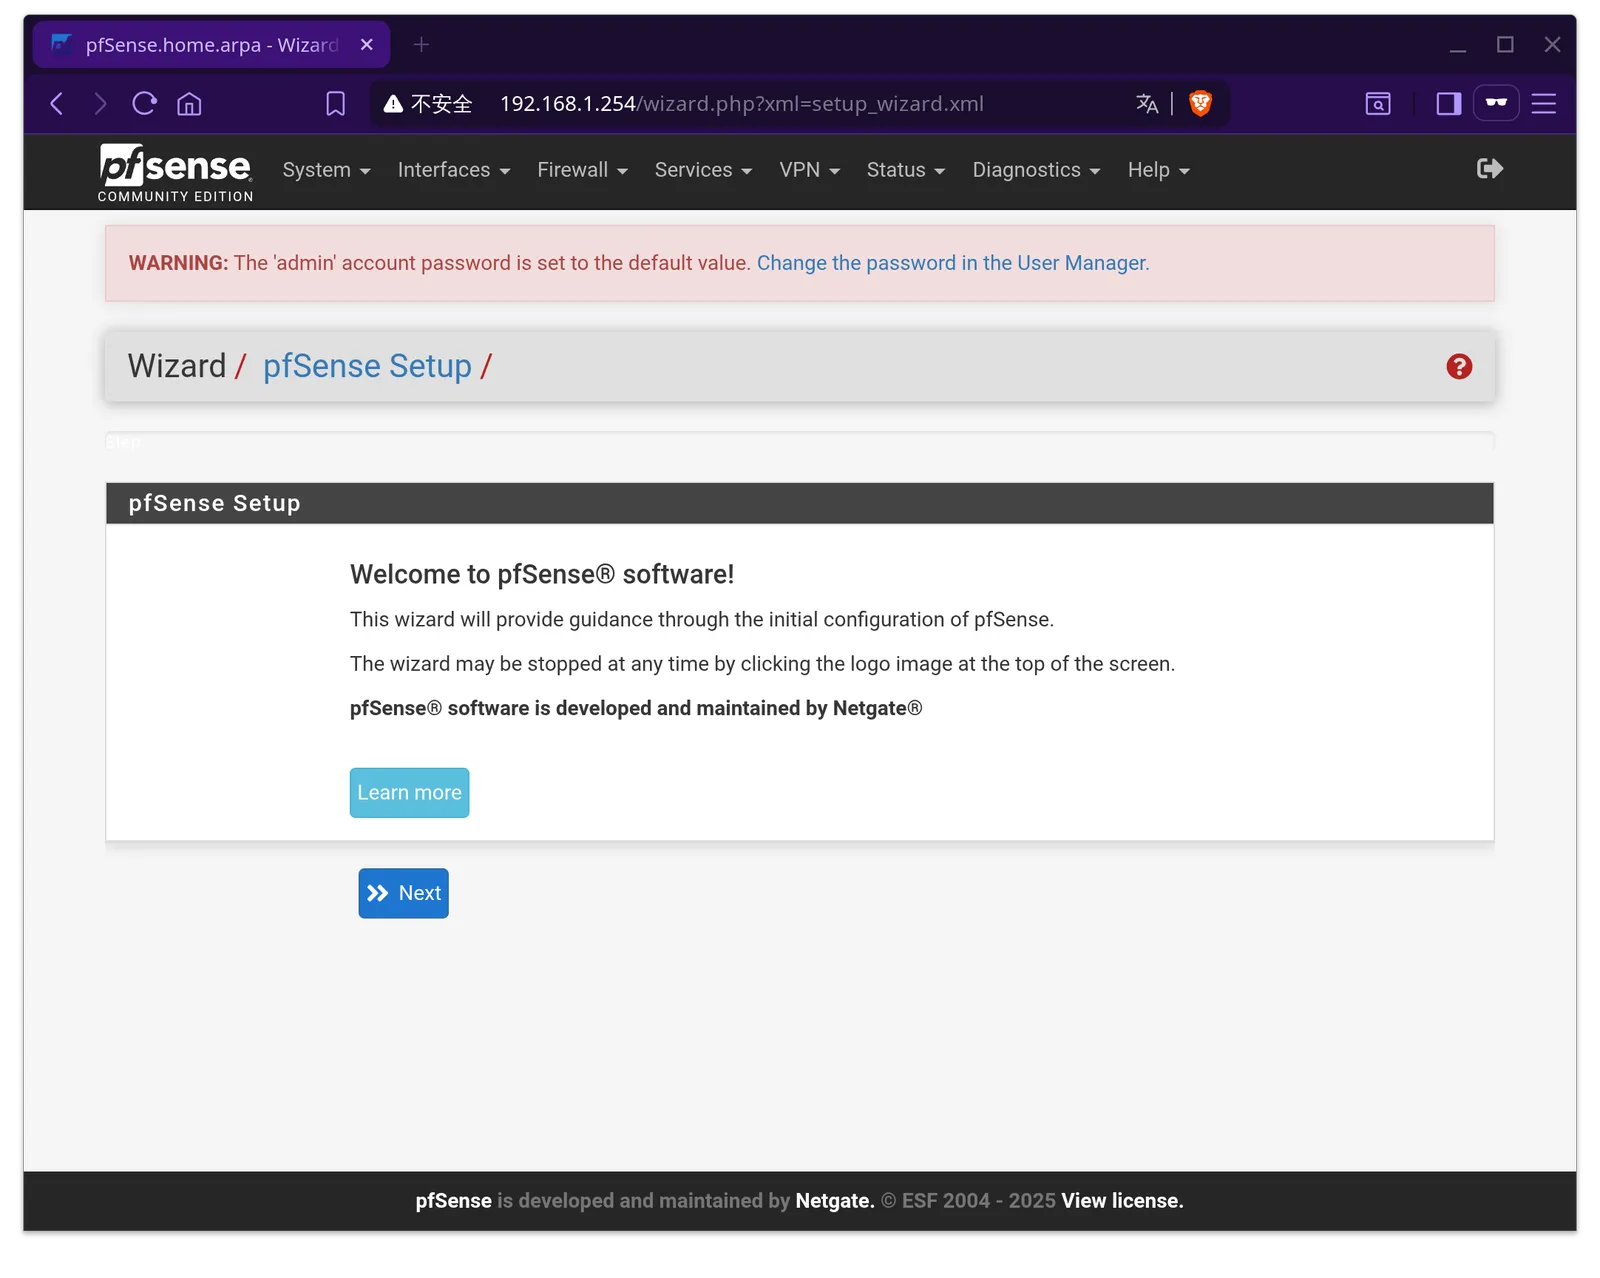
Task: Expand the System dropdown menu
Action: point(327,171)
